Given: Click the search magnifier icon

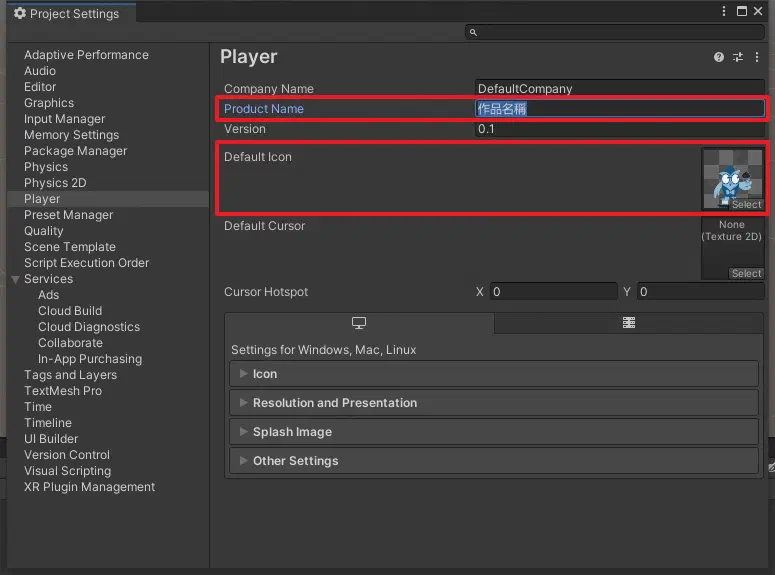Looking at the screenshot, I should tap(473, 32).
